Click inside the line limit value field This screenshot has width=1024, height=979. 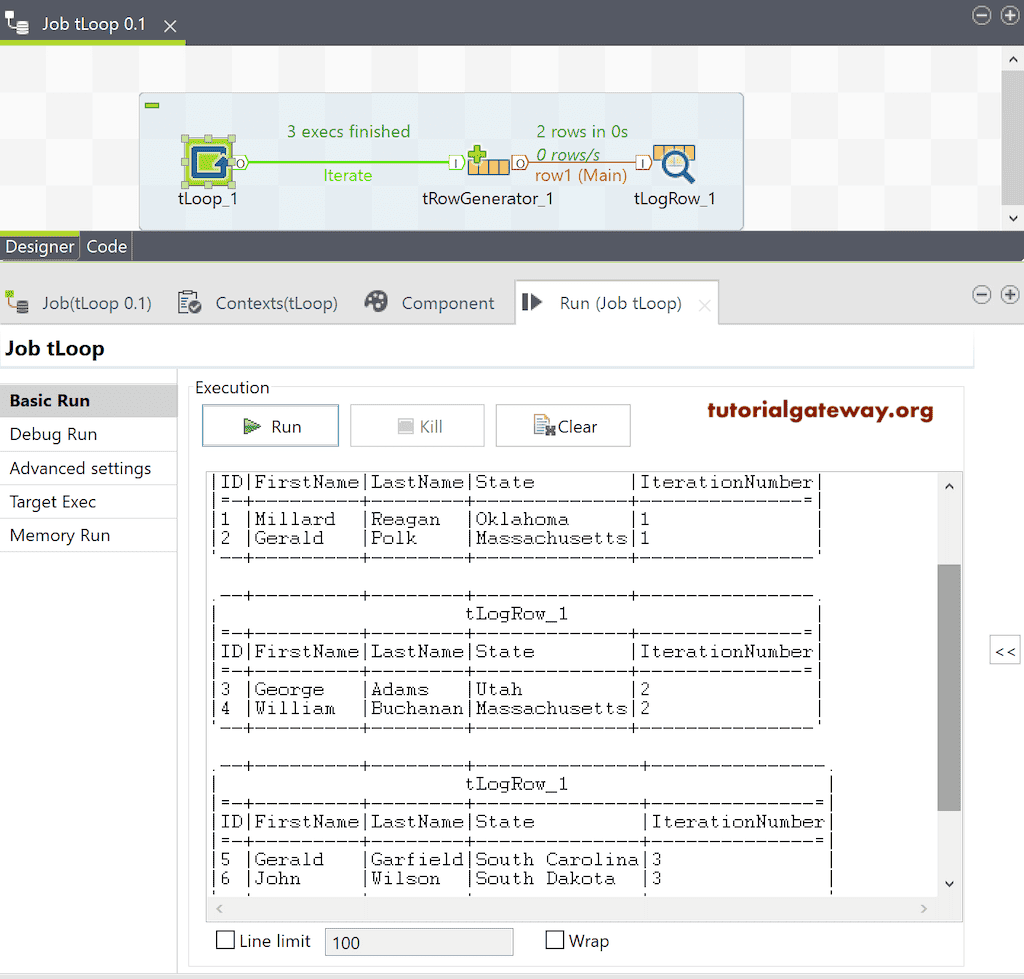(418, 941)
